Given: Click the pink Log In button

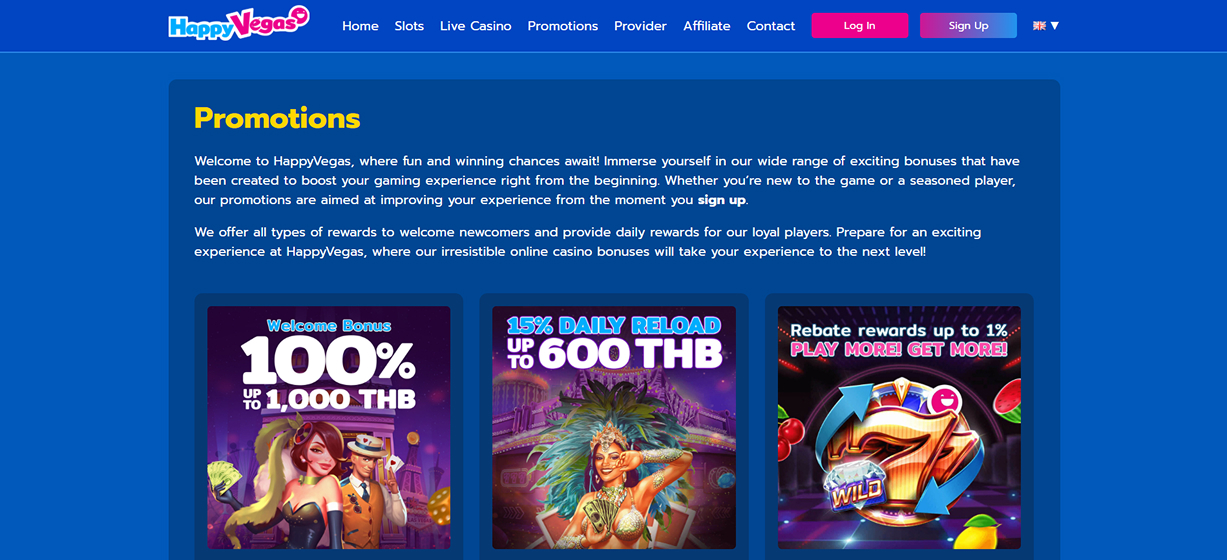Looking at the screenshot, I should coord(860,25).
